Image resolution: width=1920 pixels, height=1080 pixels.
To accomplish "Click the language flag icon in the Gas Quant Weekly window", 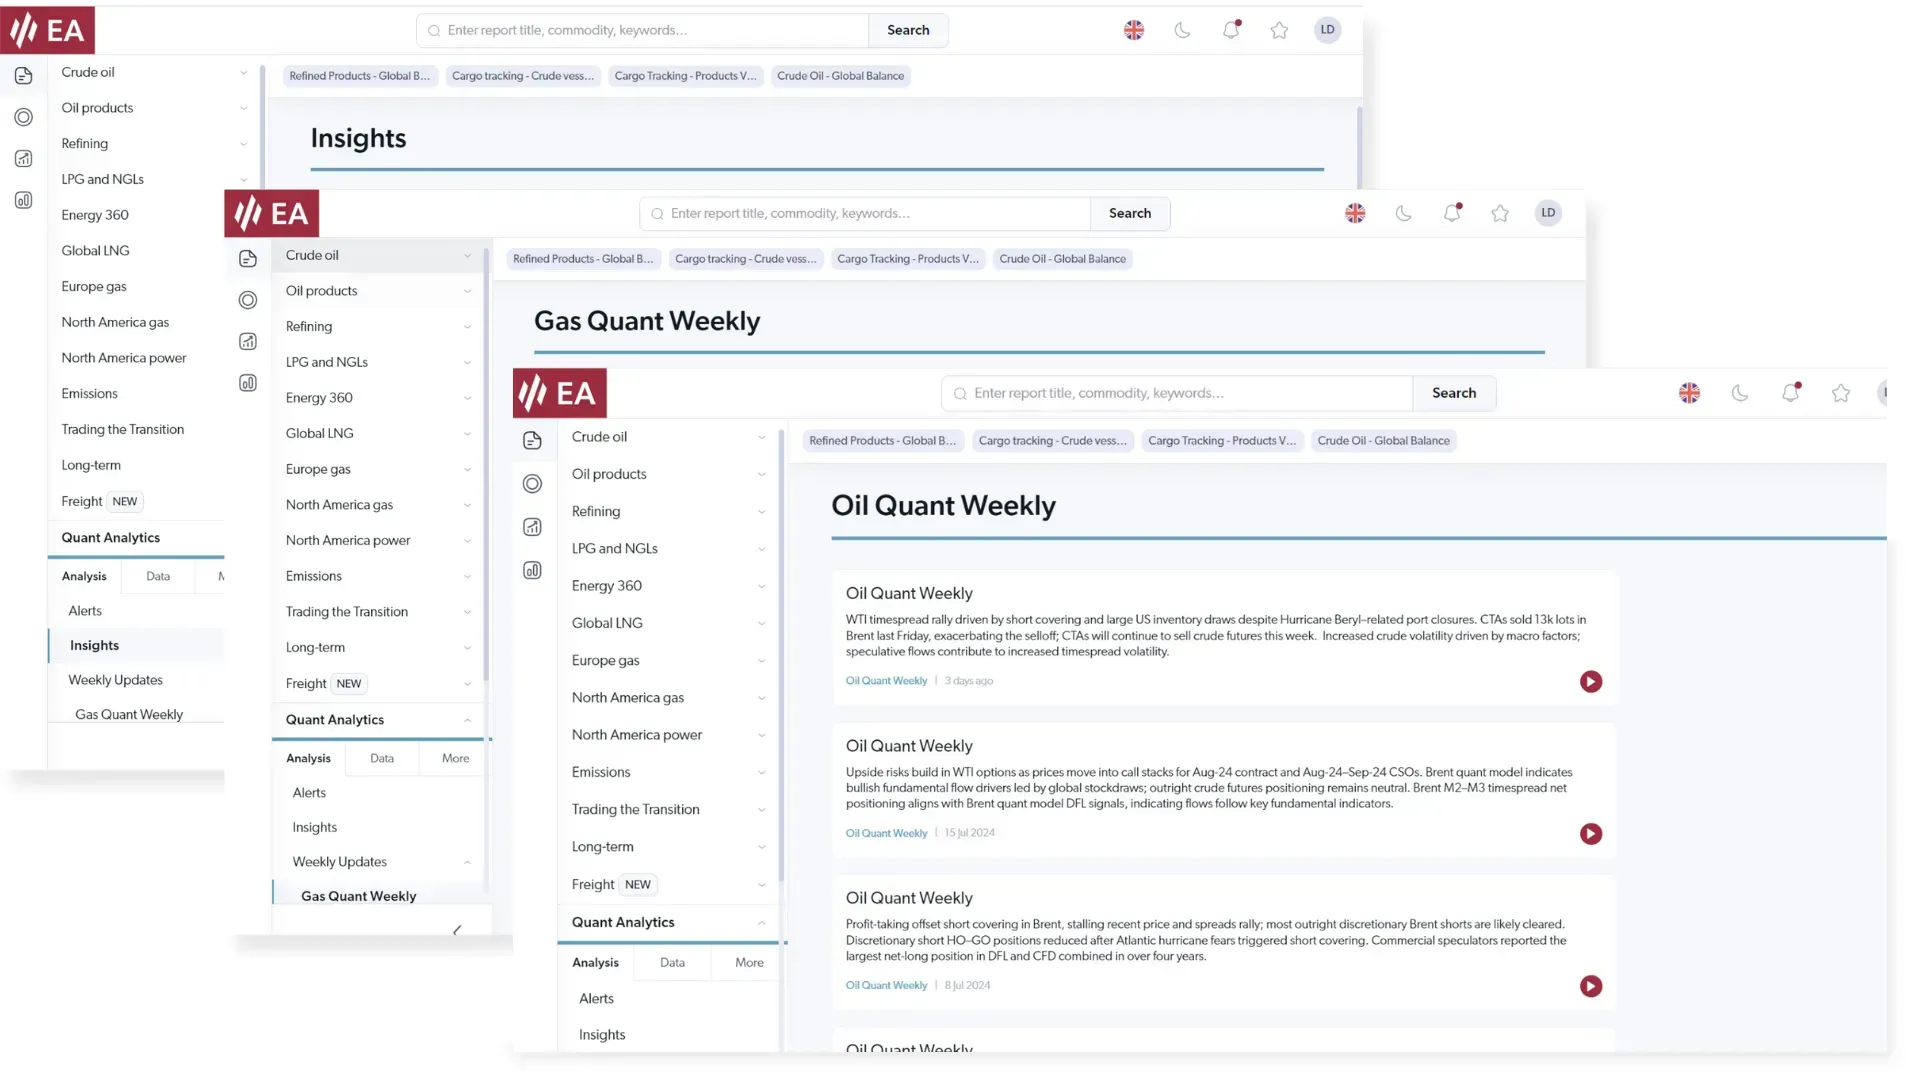I will pyautogui.click(x=1355, y=213).
